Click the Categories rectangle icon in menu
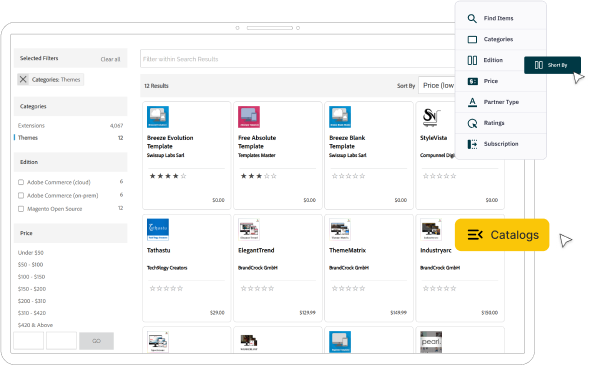Viewport: 600px width, 386px height. click(x=472, y=39)
